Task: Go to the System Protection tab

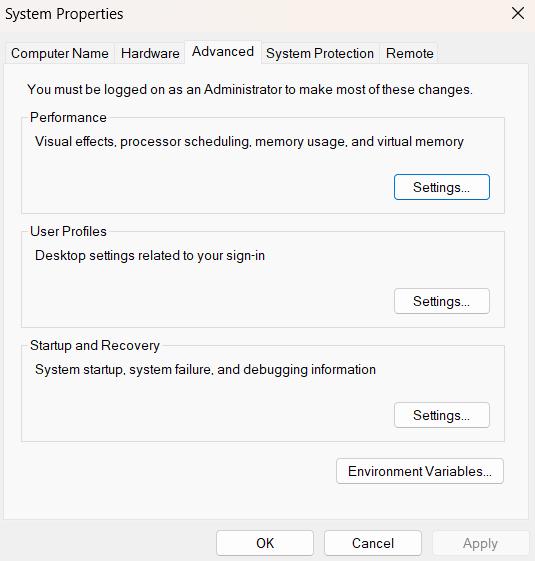Action: point(320,53)
